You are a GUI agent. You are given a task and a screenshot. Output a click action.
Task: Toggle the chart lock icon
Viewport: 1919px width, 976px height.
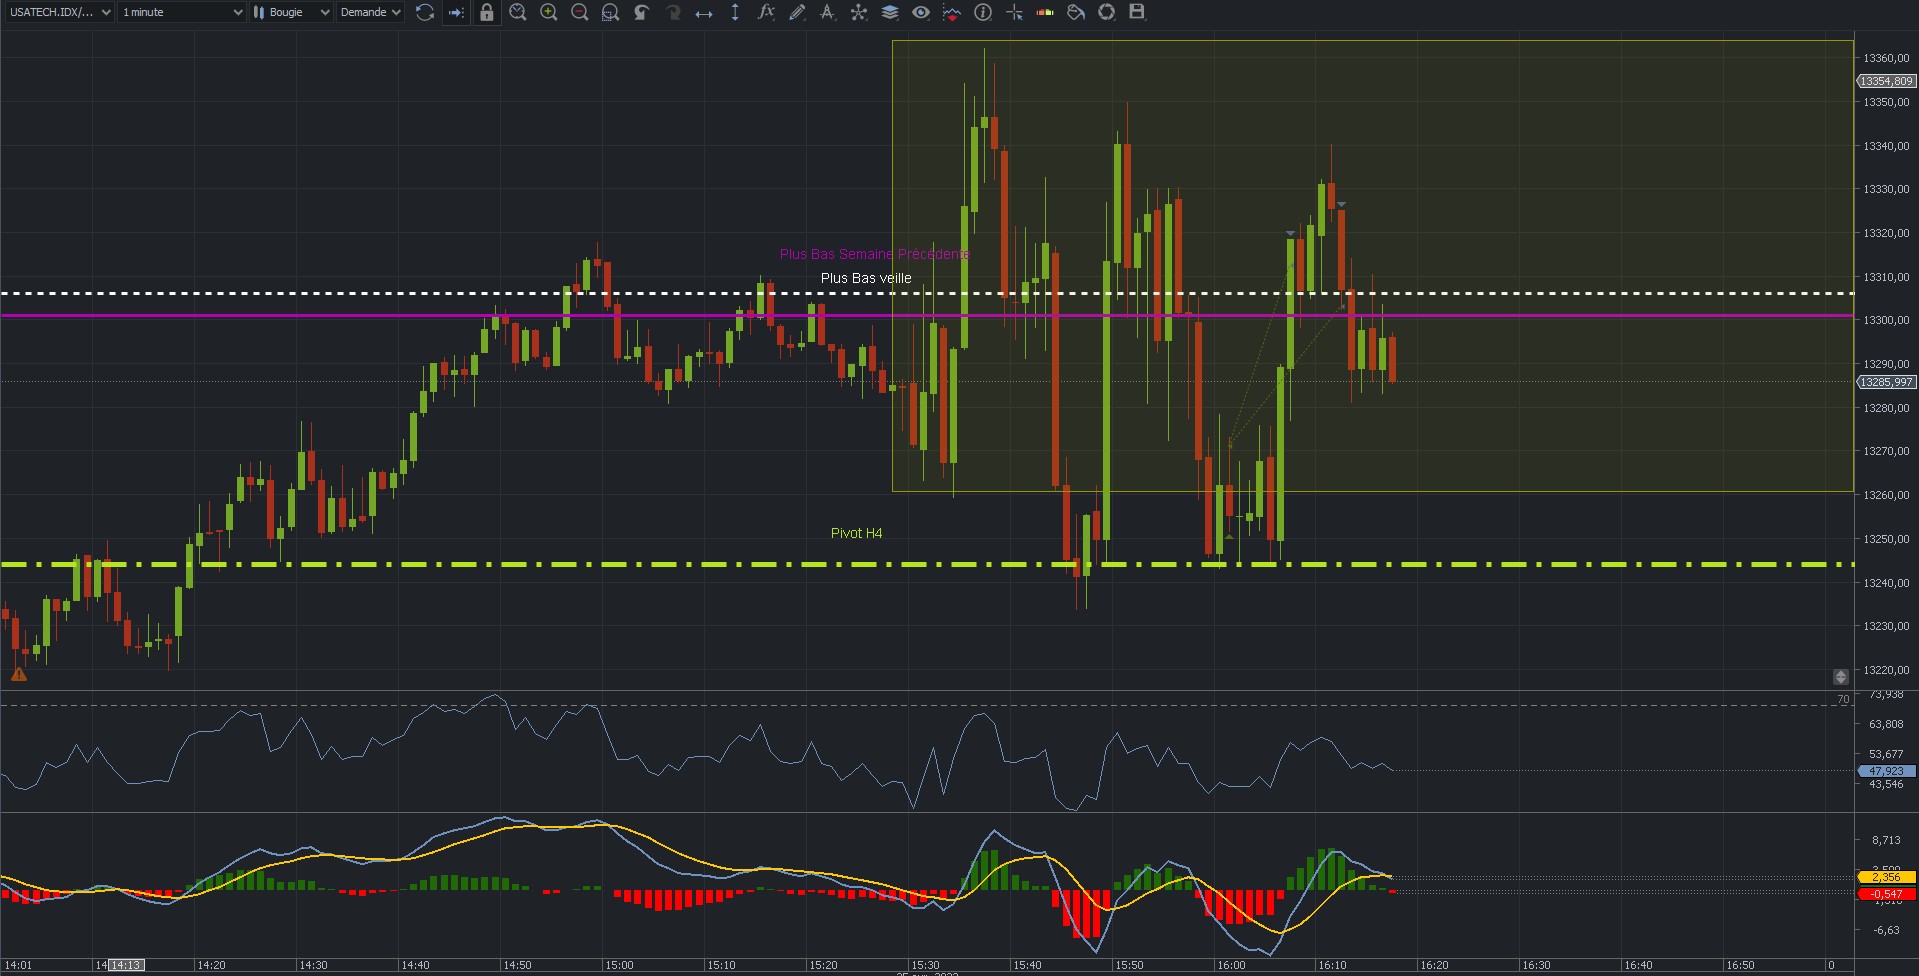point(486,12)
